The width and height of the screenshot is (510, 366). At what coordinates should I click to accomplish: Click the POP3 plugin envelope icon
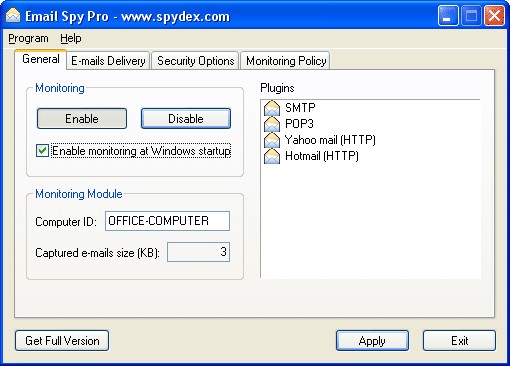[272, 124]
